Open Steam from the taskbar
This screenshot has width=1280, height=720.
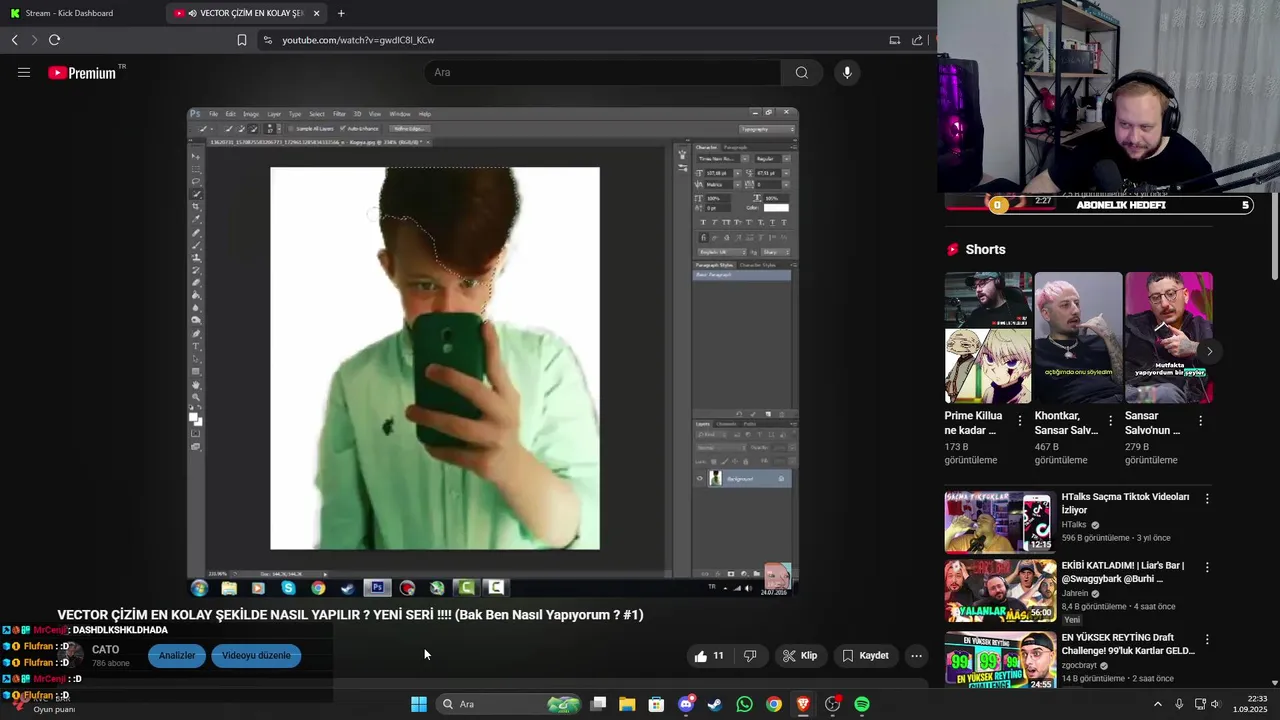click(x=715, y=704)
